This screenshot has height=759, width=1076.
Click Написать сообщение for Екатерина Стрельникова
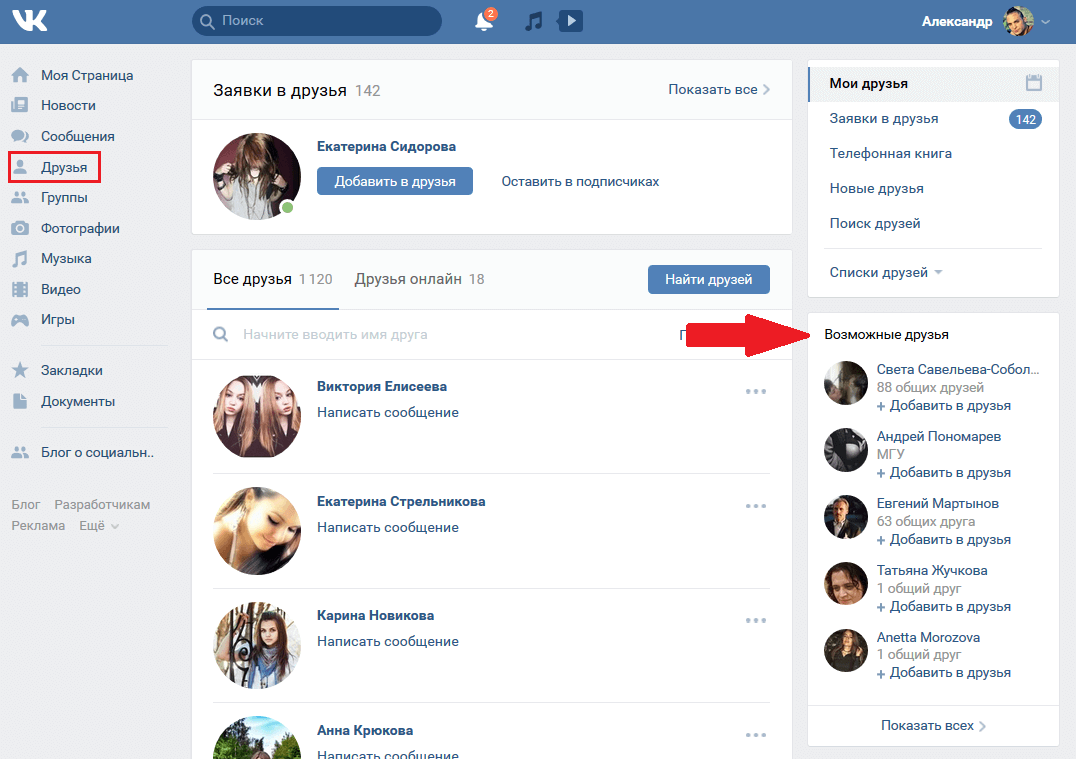388,528
